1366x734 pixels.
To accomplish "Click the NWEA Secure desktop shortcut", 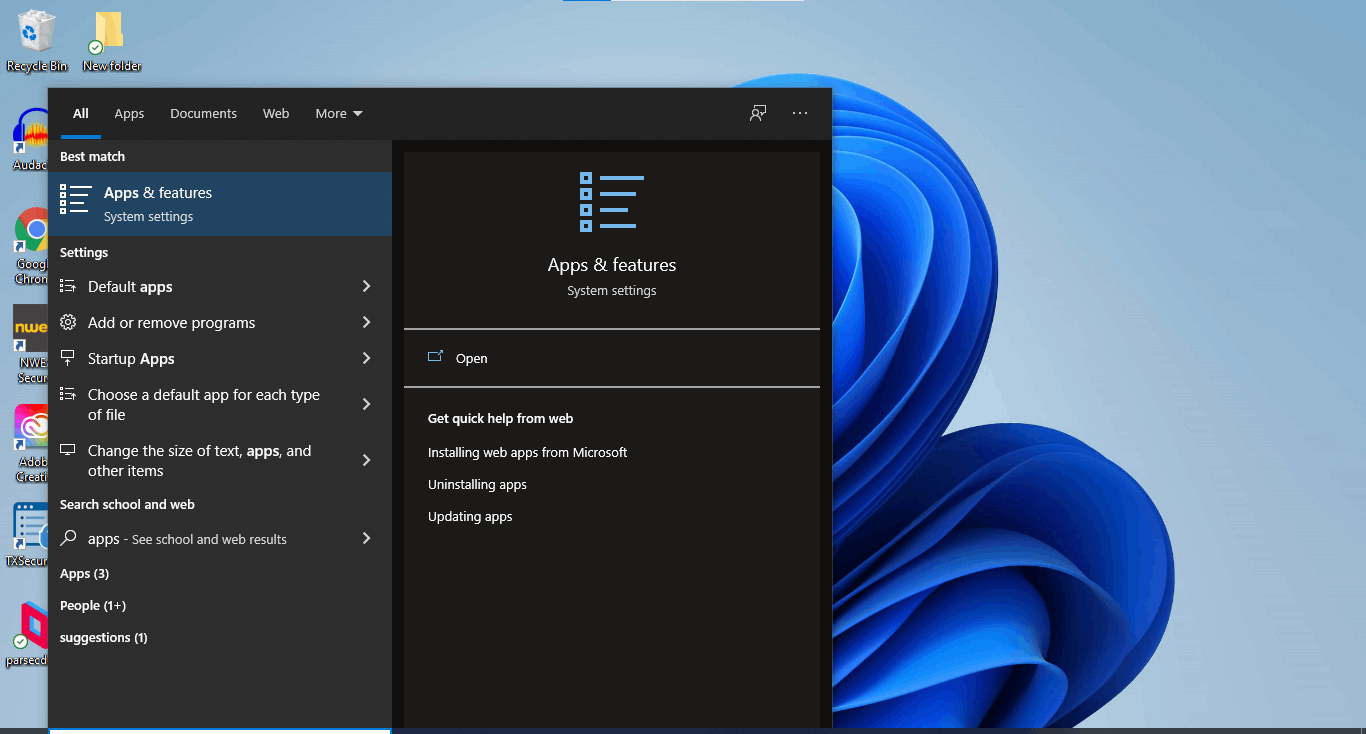I will click(x=30, y=345).
